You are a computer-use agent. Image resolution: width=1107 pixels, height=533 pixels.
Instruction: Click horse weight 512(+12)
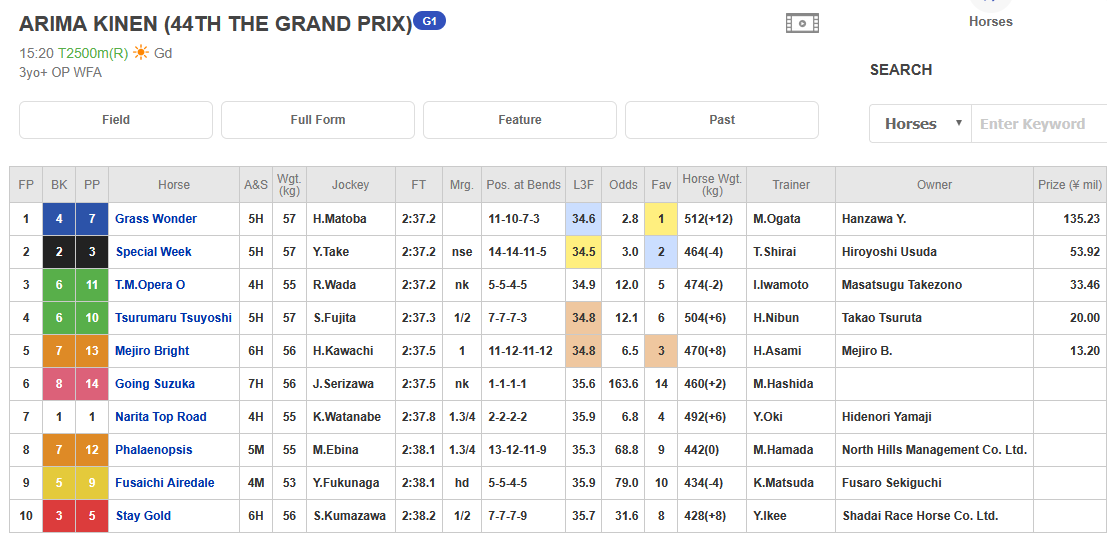[x=711, y=219]
